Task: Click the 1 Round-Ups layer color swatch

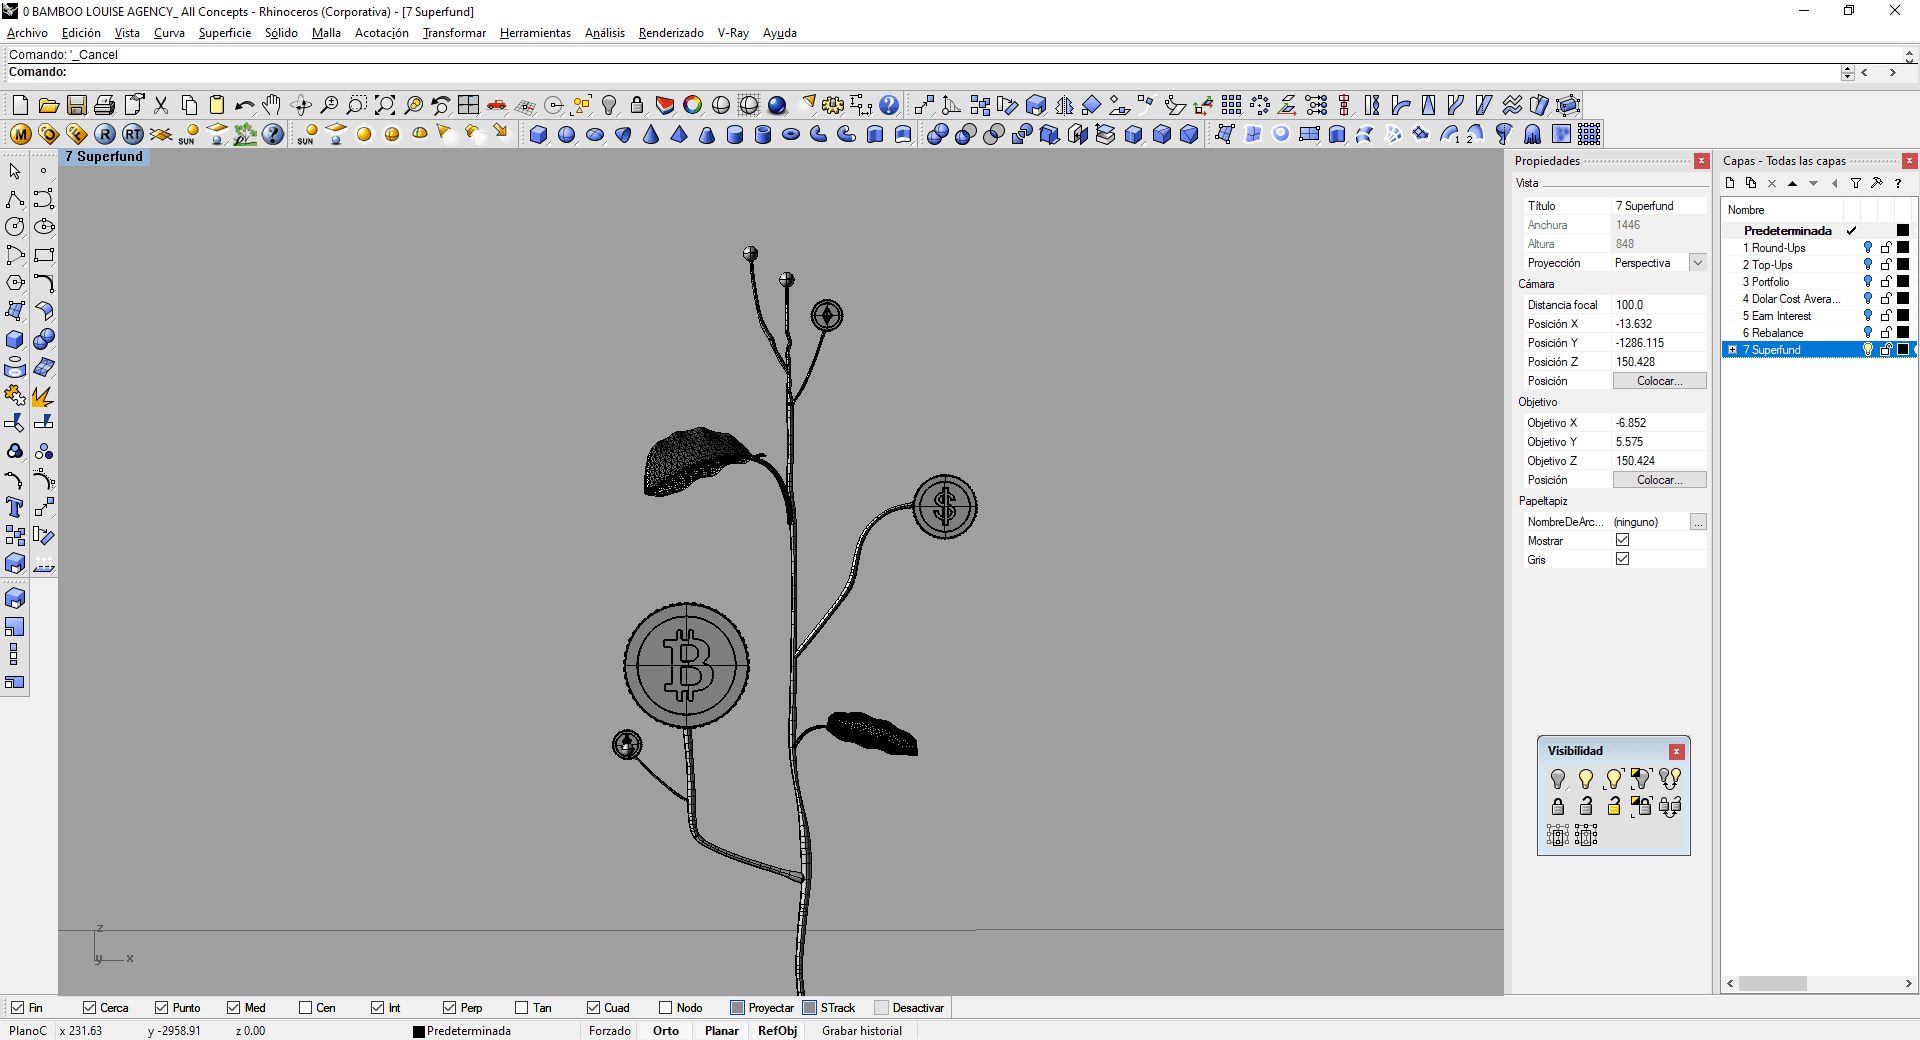Action: (x=1903, y=248)
